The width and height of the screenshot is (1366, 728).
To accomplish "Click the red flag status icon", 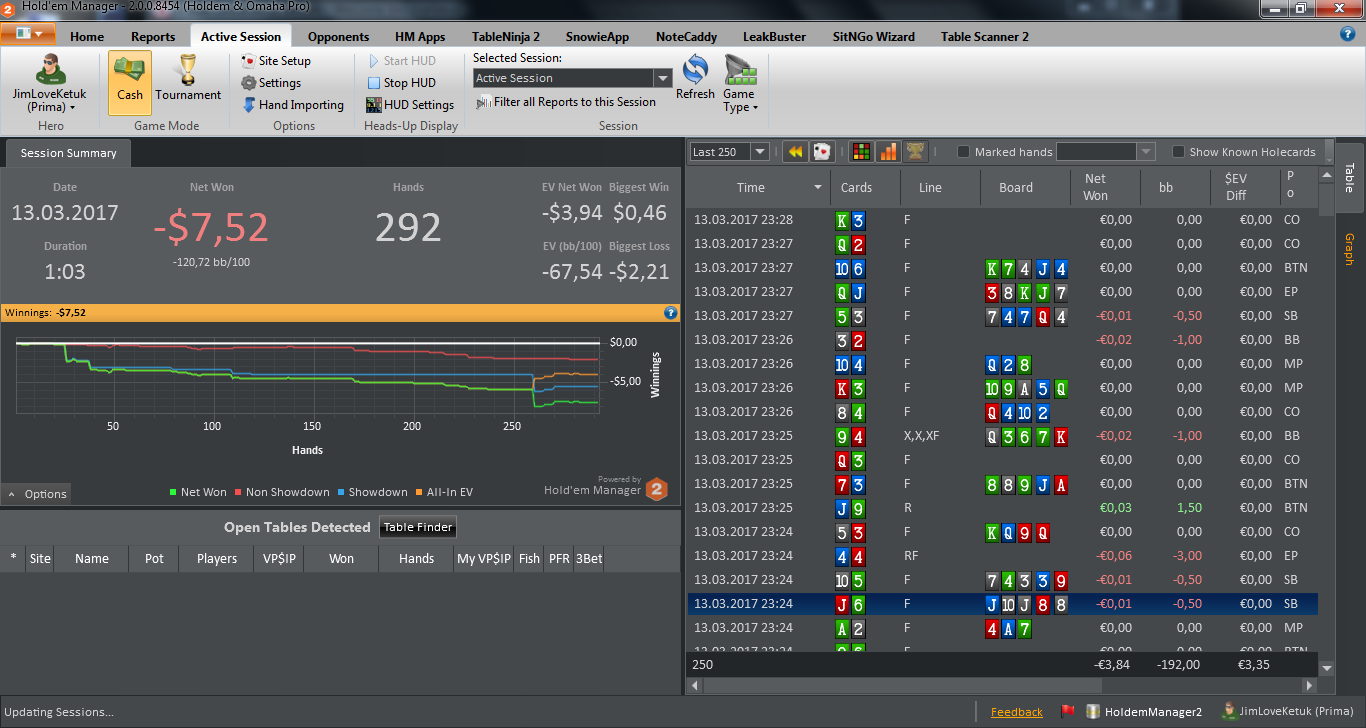I will point(1067,712).
